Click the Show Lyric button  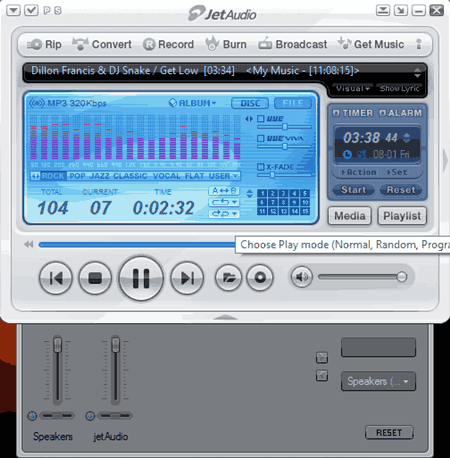point(399,88)
